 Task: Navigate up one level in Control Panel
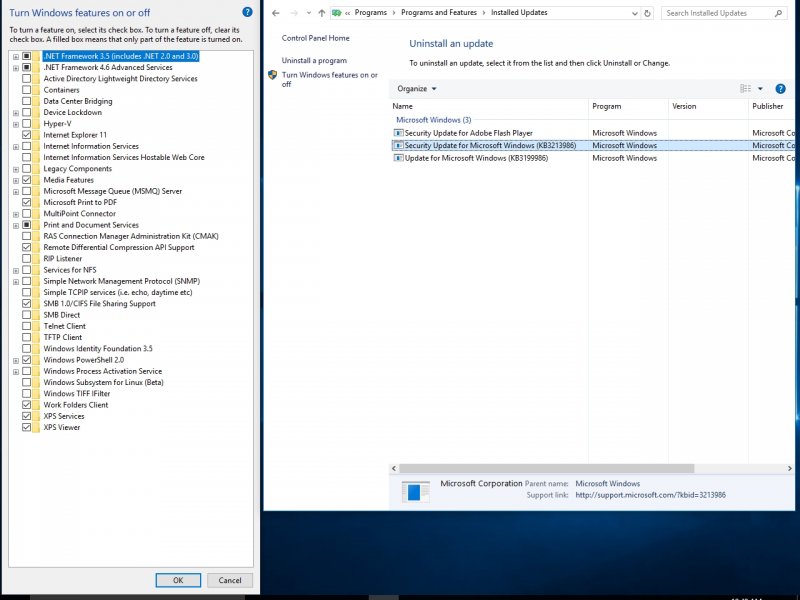click(321, 13)
